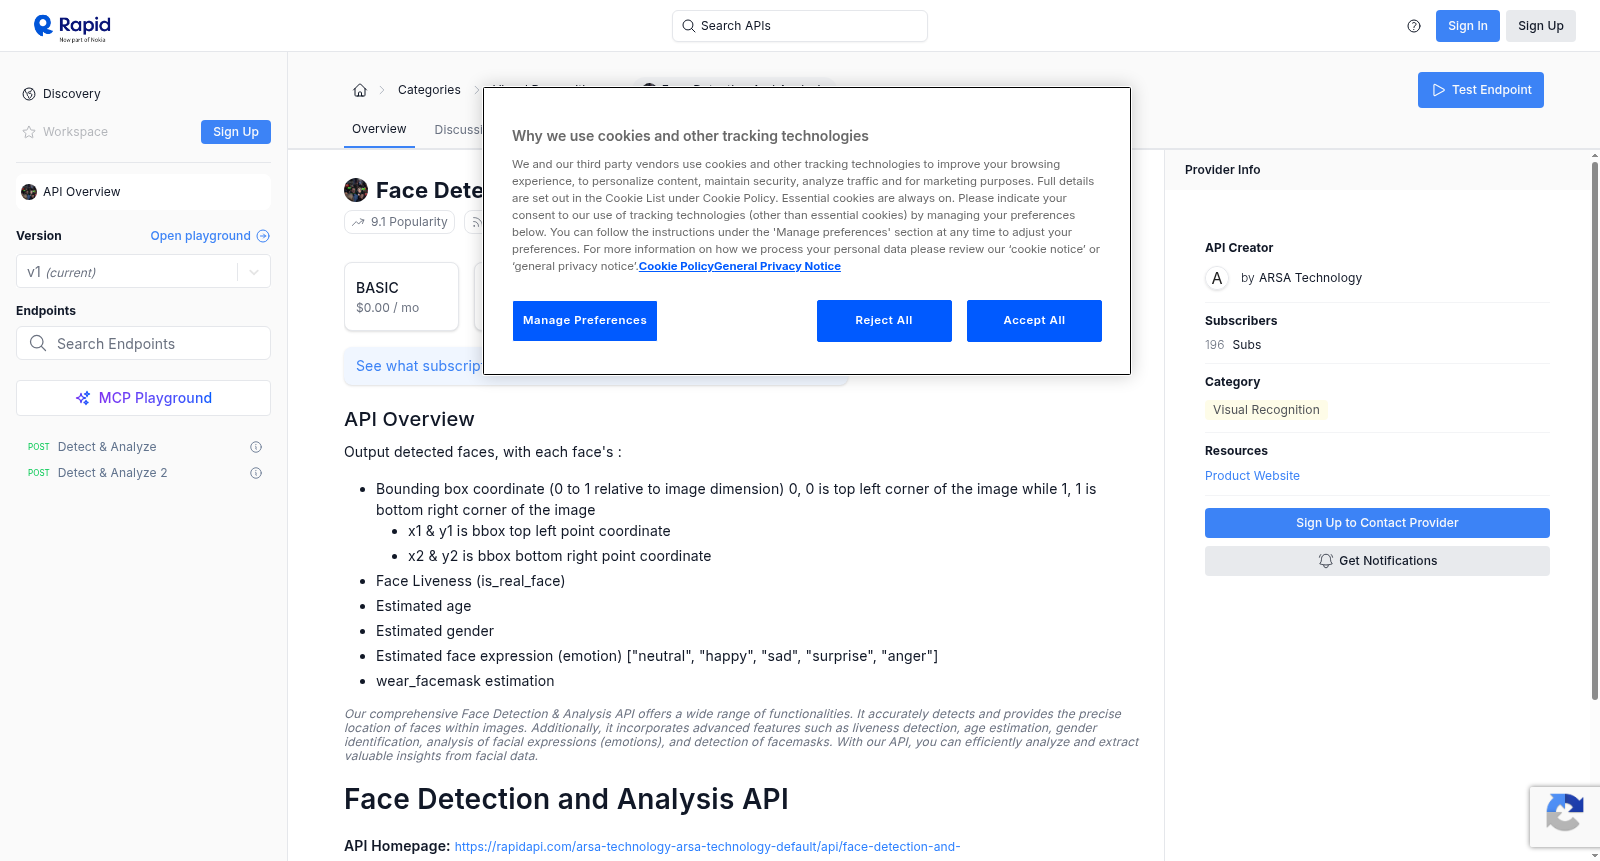Switch to the Discussions tab
Image resolution: width=1600 pixels, height=861 pixels.
459,130
